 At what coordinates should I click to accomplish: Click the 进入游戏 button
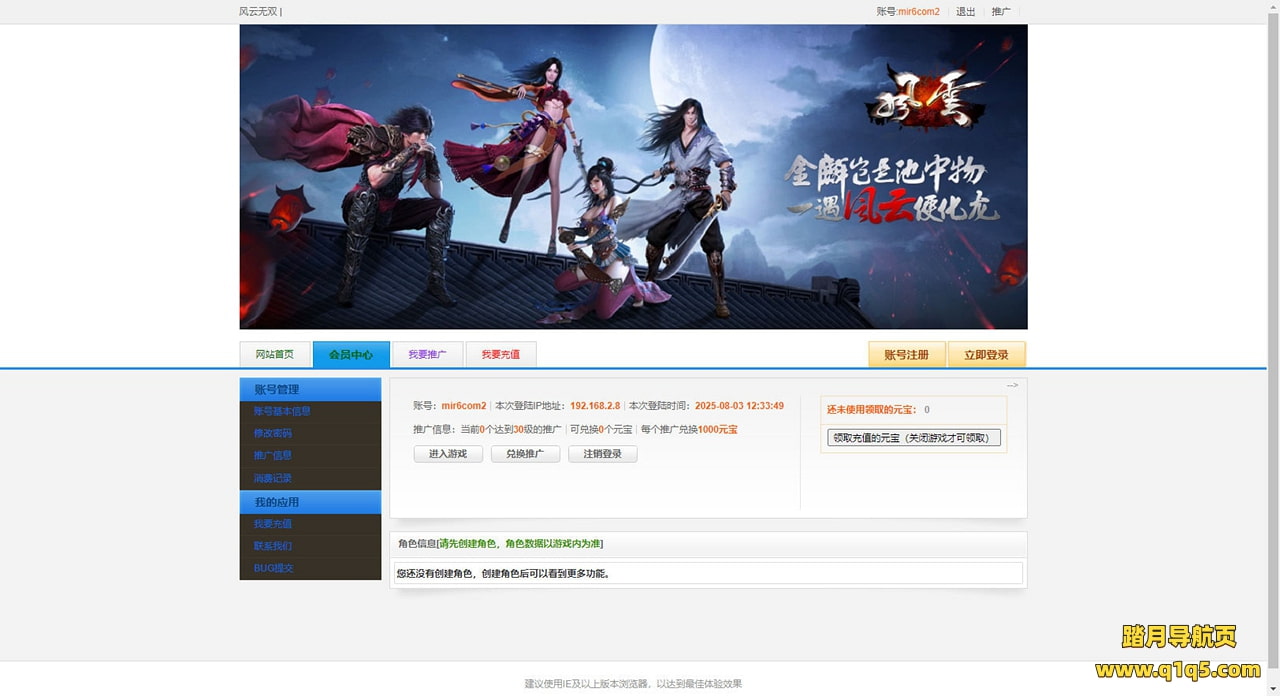click(448, 454)
